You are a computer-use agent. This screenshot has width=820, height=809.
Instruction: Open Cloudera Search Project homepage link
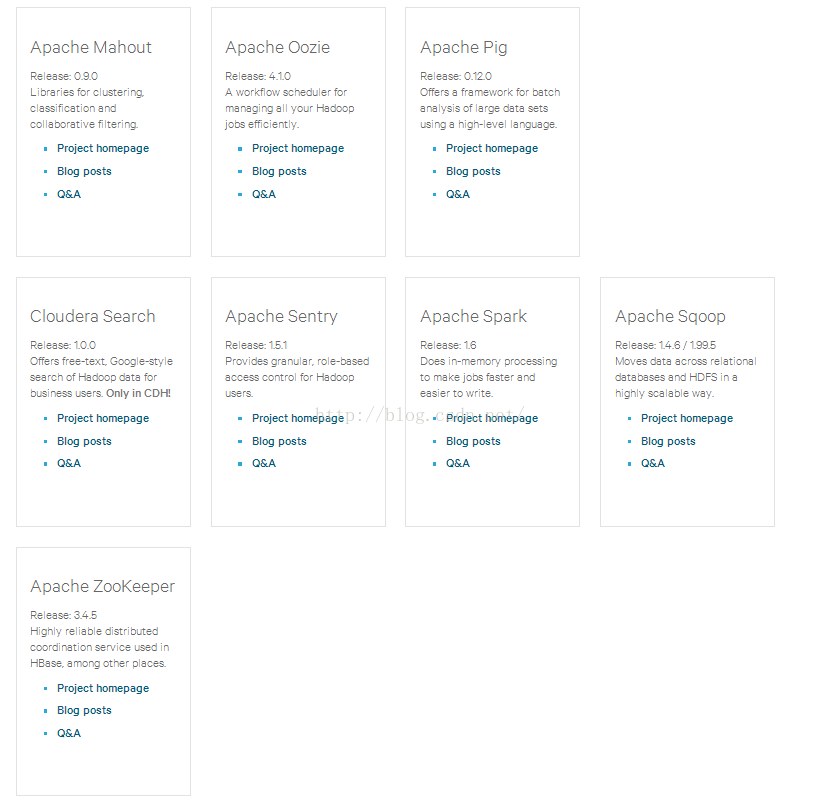(103, 418)
